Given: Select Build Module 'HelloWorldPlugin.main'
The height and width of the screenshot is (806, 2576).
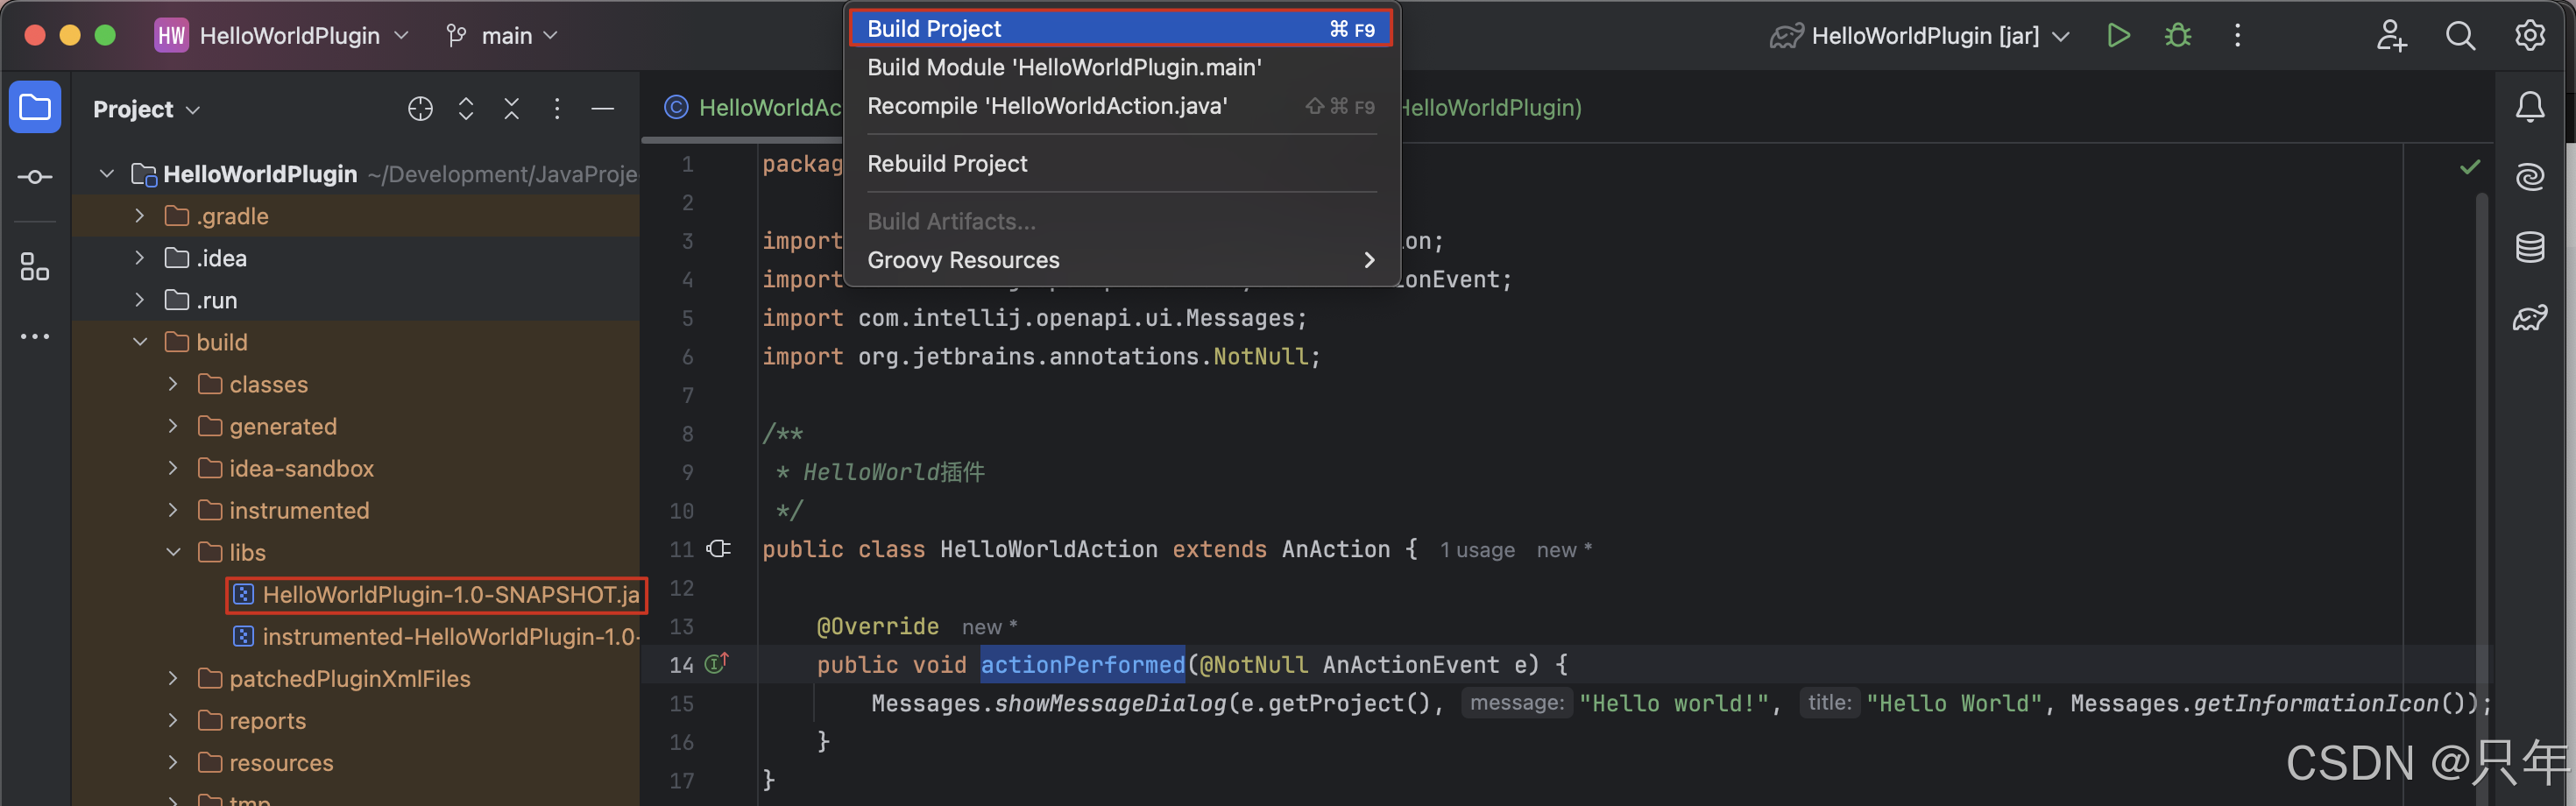Looking at the screenshot, I should (1120, 67).
